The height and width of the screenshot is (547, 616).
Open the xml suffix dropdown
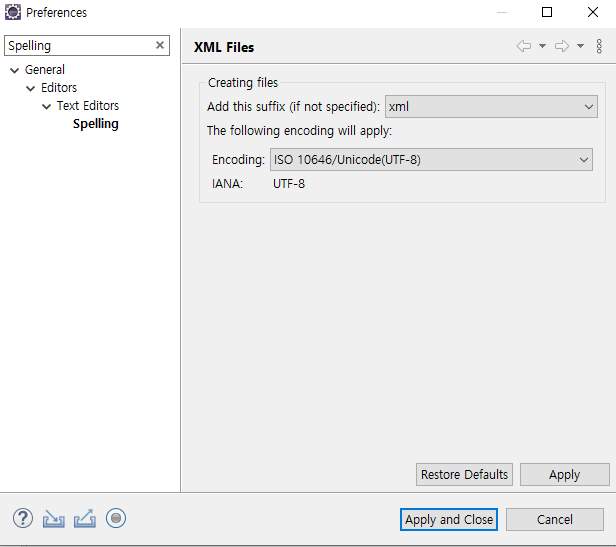491,106
